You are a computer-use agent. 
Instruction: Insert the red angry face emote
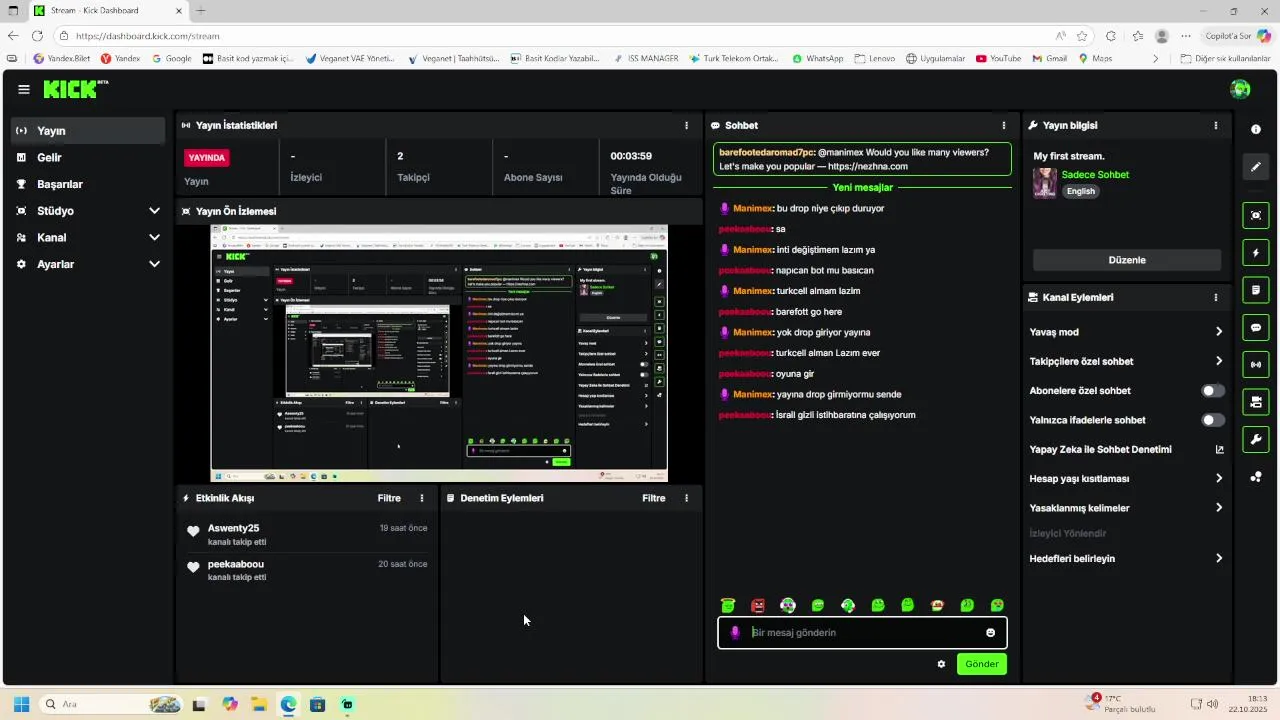(x=758, y=605)
